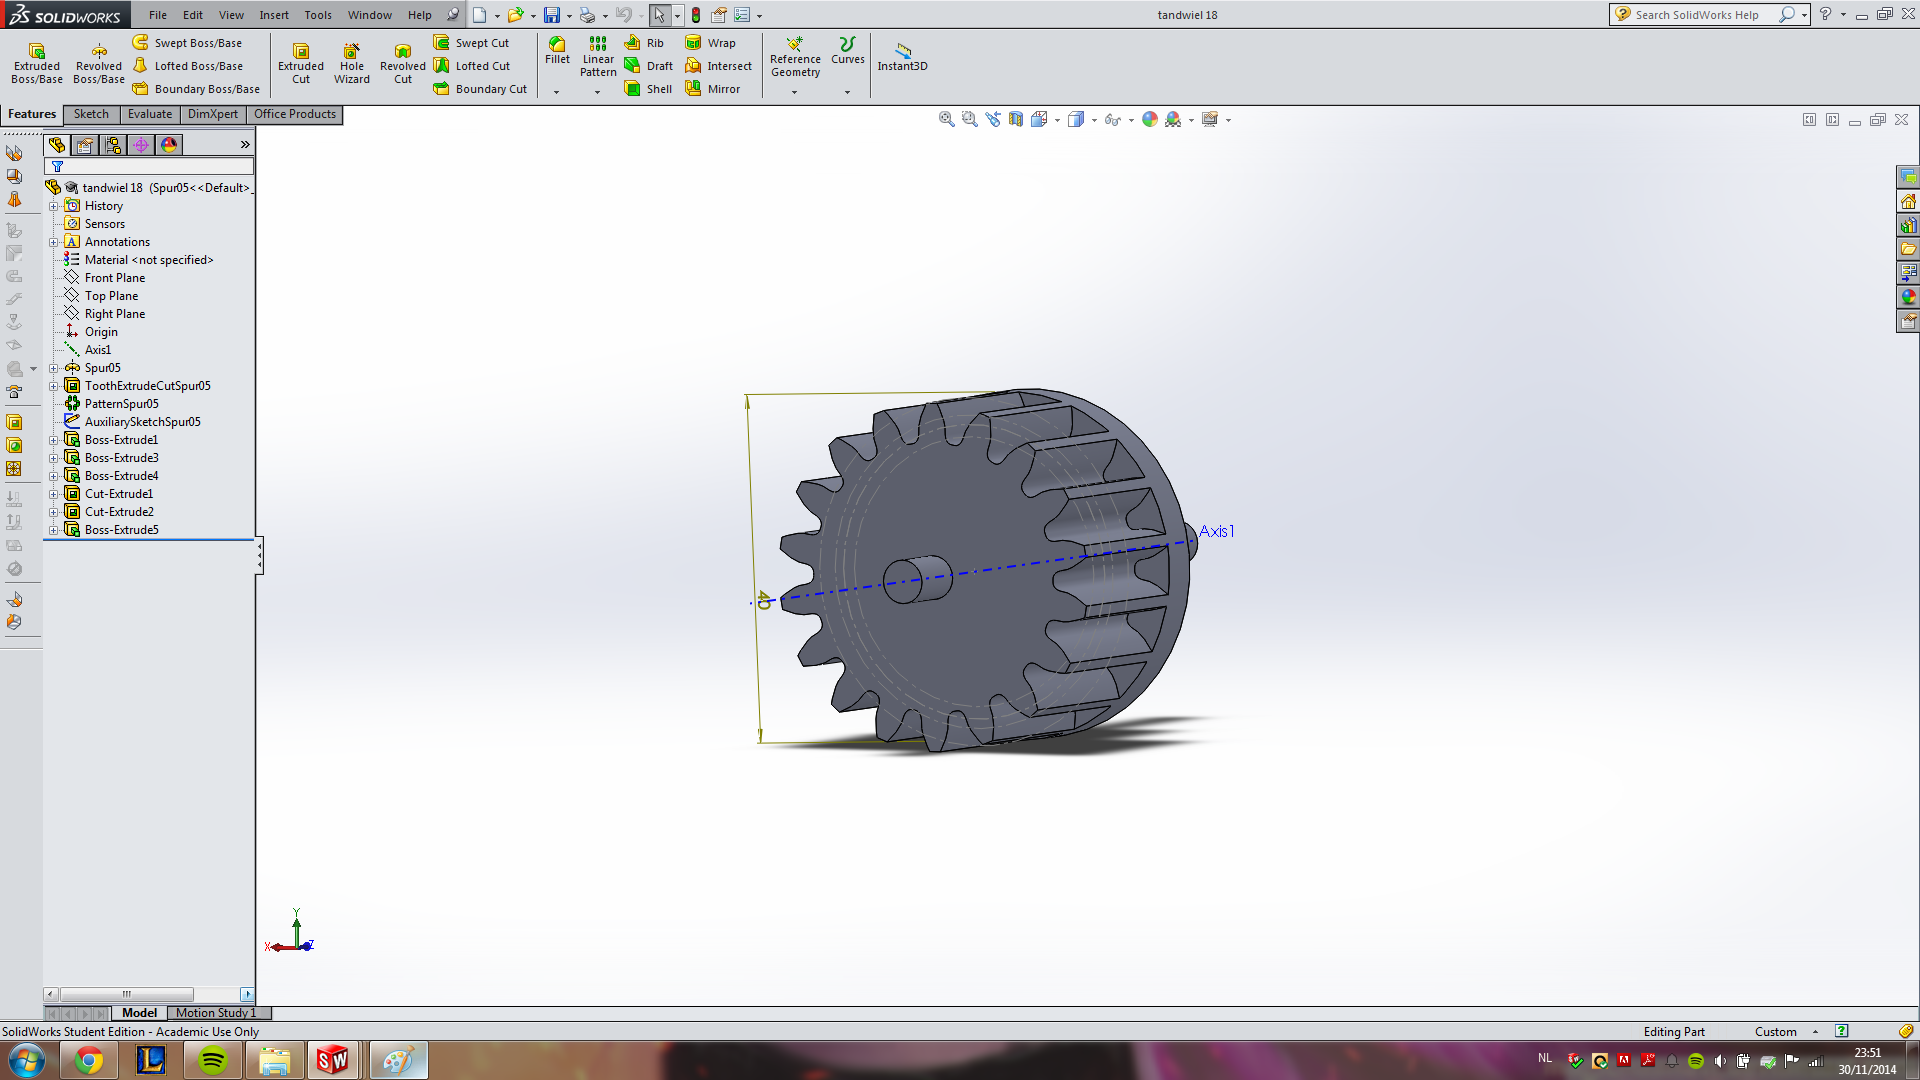Open Spotify from the taskbar

click(x=213, y=1060)
